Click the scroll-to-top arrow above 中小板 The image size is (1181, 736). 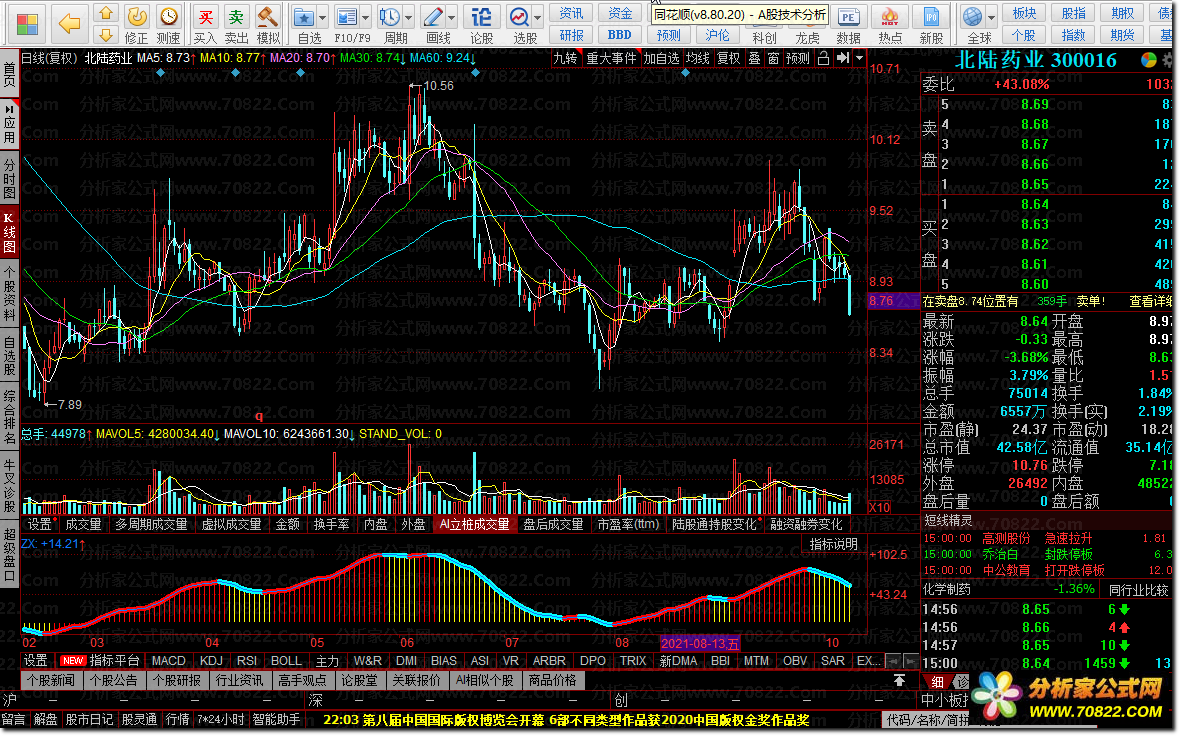900,681
